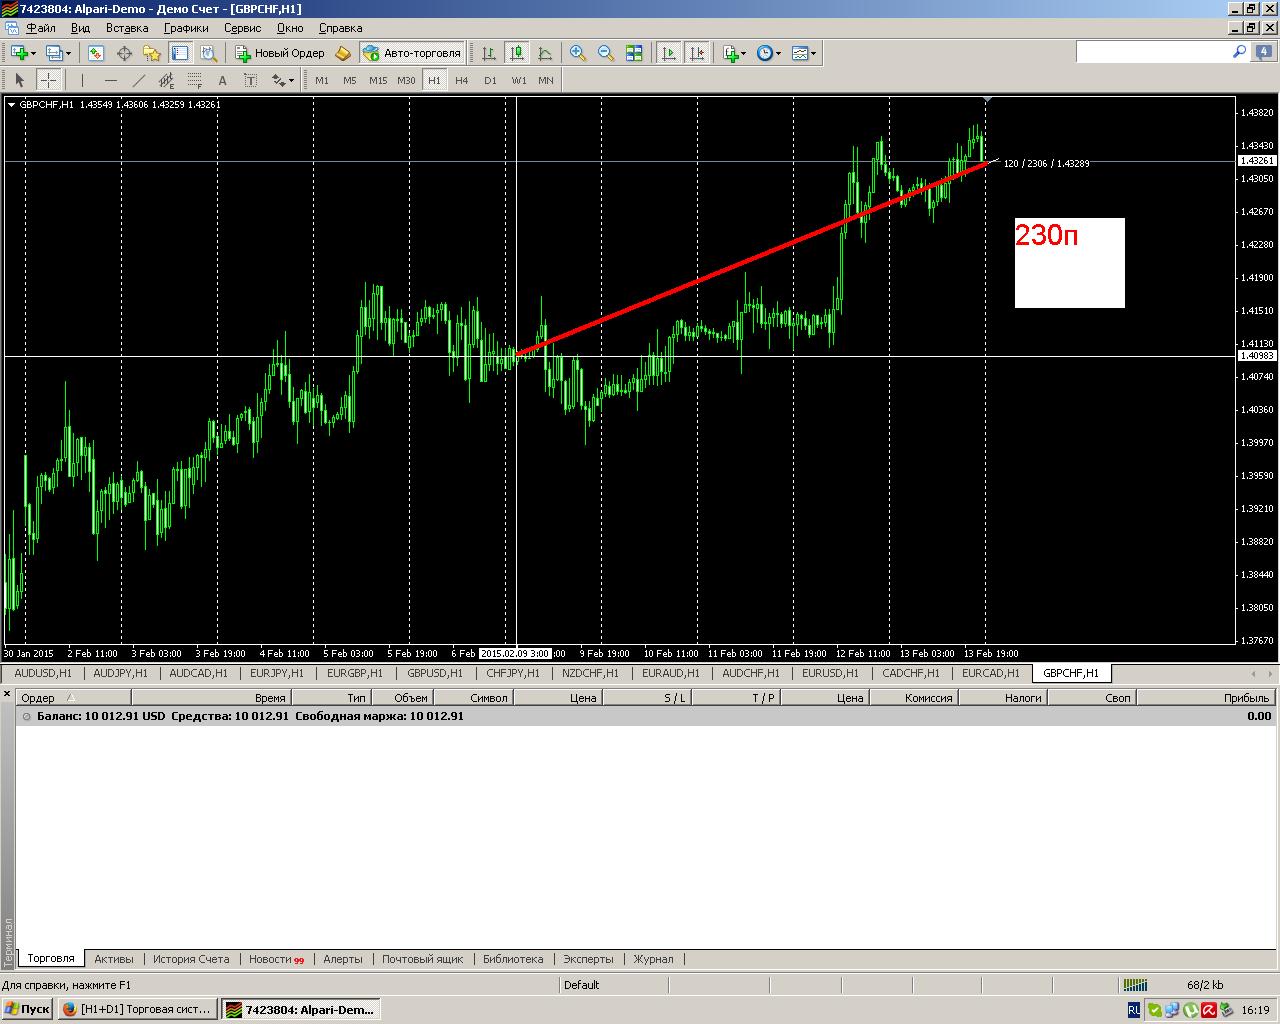The width and height of the screenshot is (1280, 1024).
Task: Tile chart windows icon
Action: coord(634,53)
